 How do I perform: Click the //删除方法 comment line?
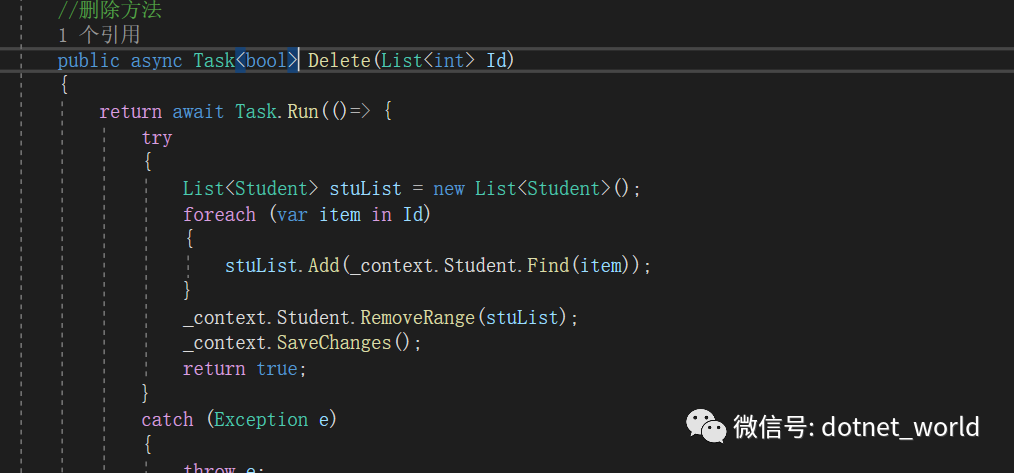point(110,11)
